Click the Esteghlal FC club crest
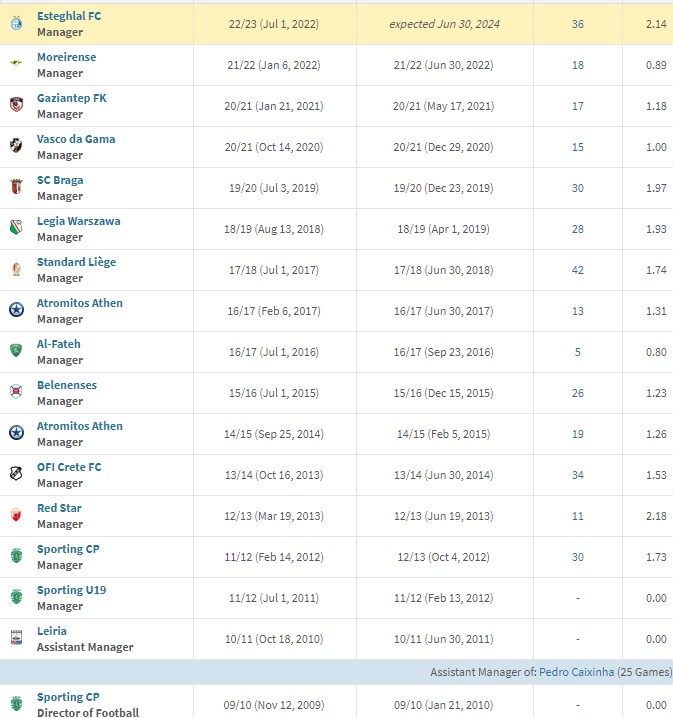 (16, 23)
